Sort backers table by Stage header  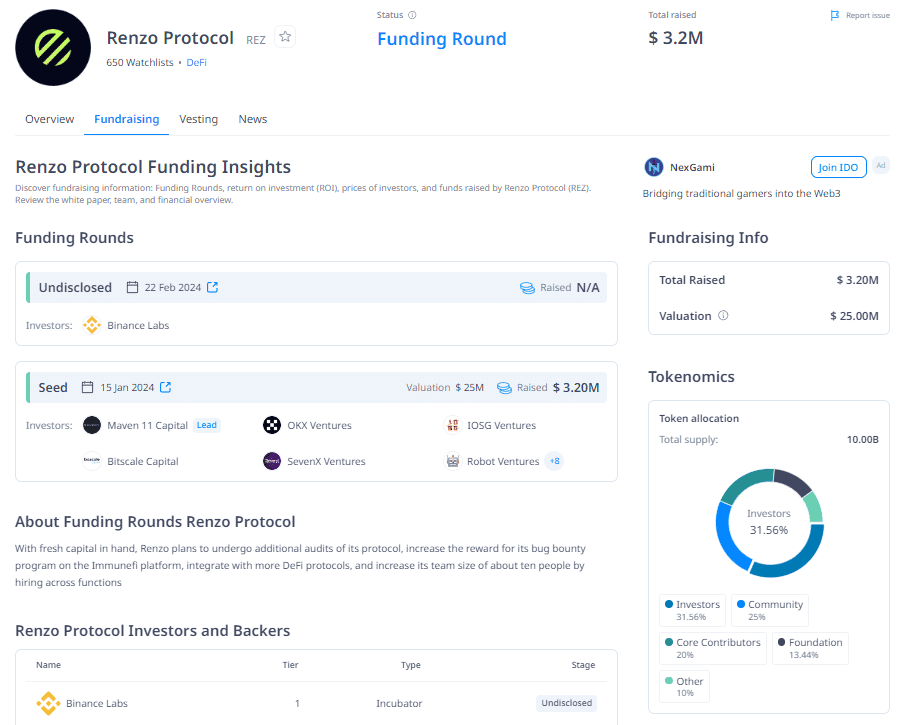pyautogui.click(x=583, y=665)
